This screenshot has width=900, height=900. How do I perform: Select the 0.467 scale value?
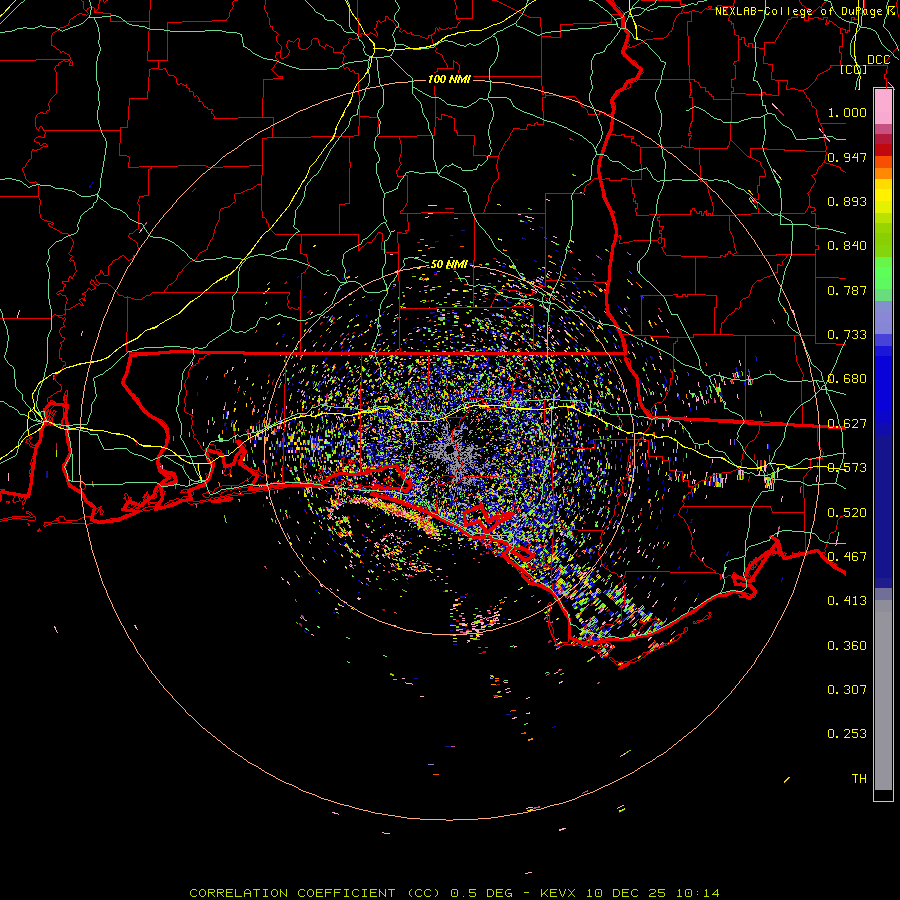pos(847,557)
